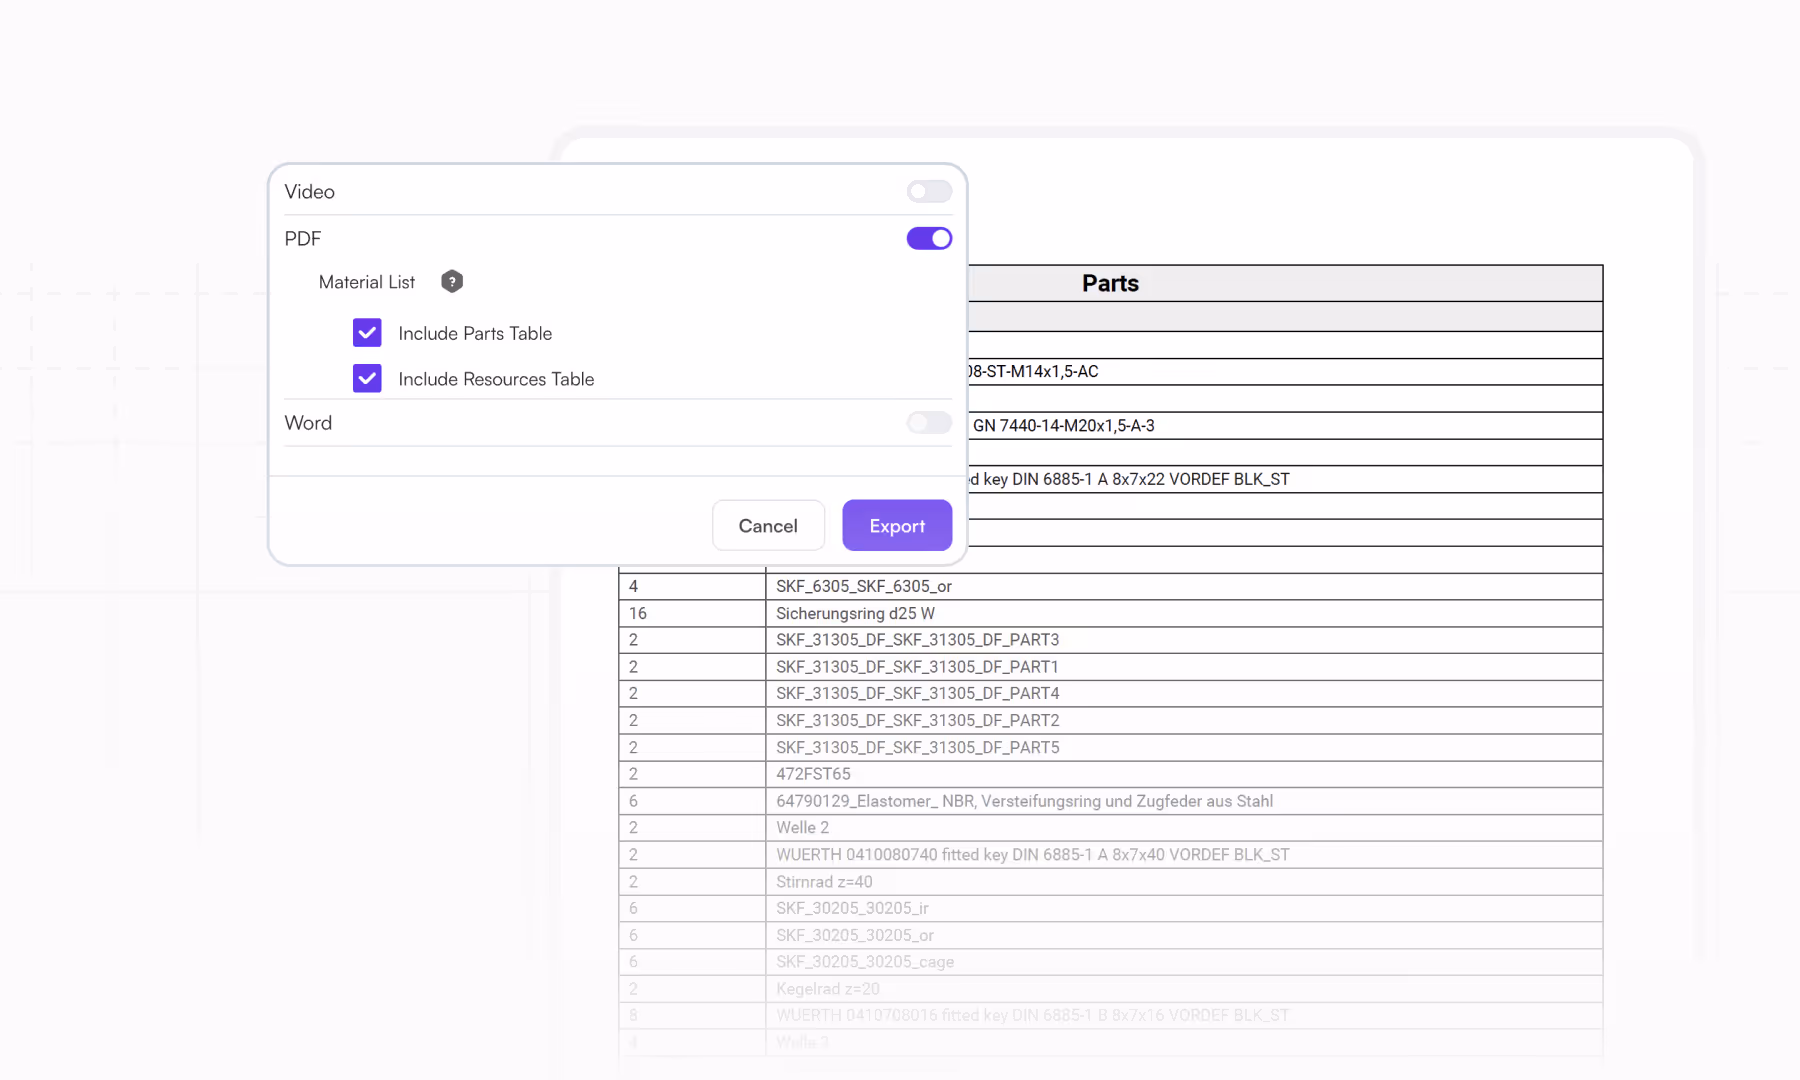
Task: Click the PDF option label
Action: click(302, 238)
